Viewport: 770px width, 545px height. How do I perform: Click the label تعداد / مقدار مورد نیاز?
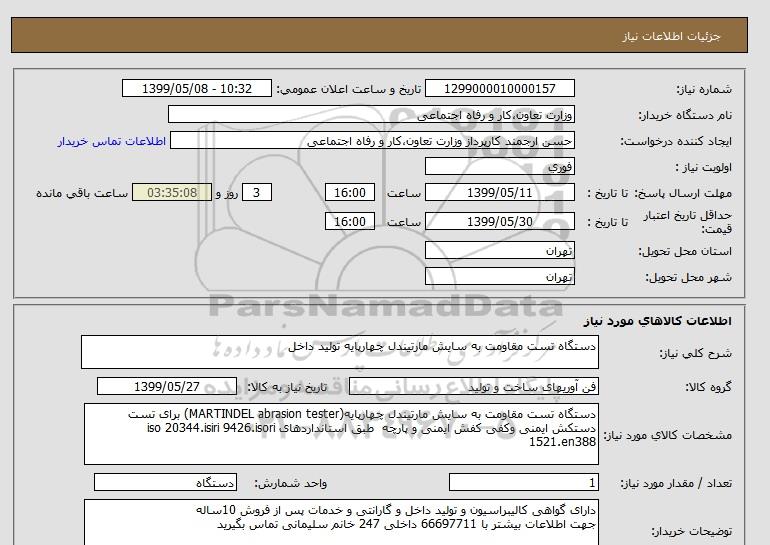pos(676,484)
